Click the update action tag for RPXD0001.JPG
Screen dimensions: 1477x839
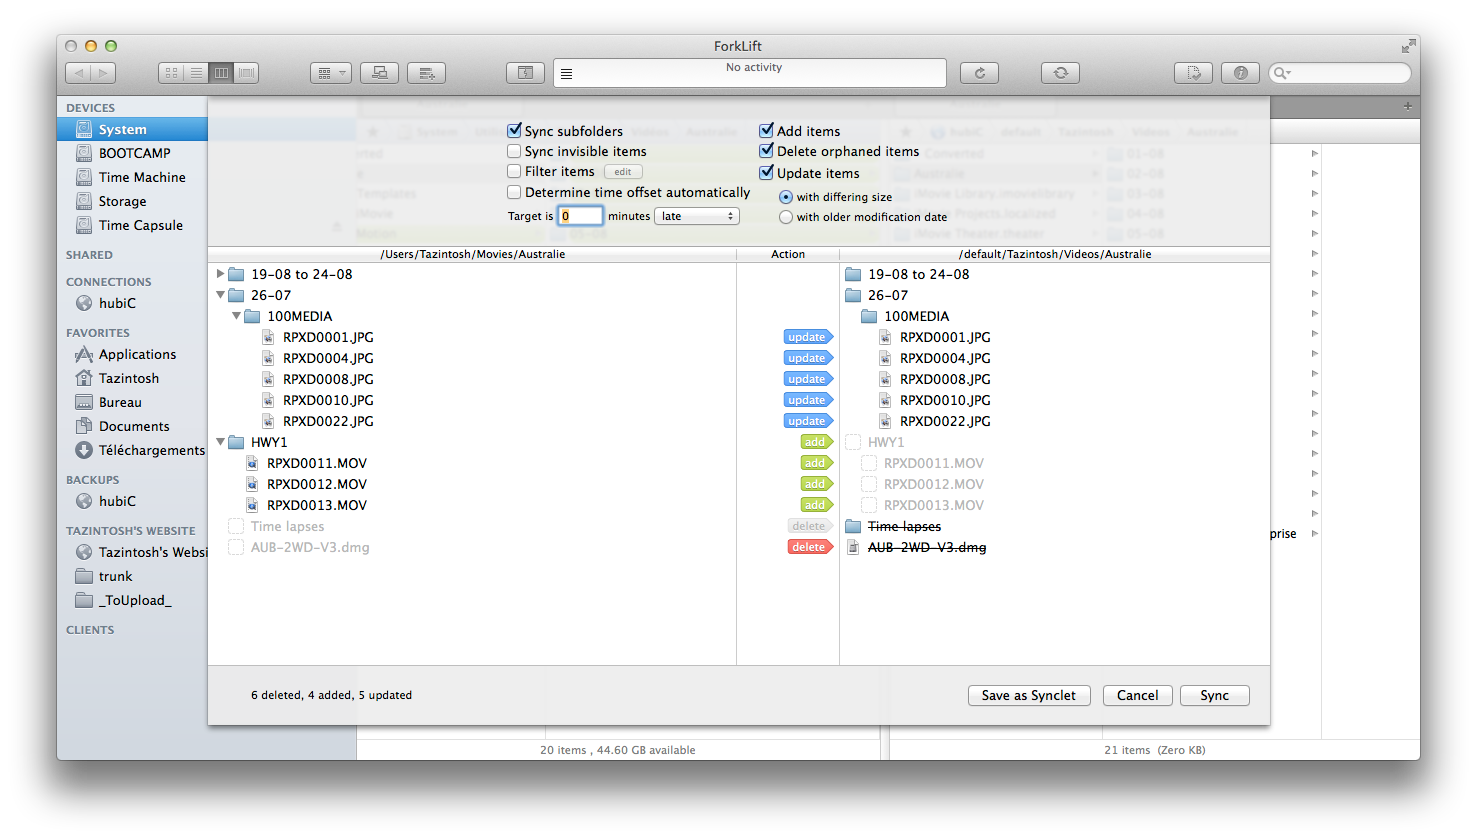(x=807, y=337)
